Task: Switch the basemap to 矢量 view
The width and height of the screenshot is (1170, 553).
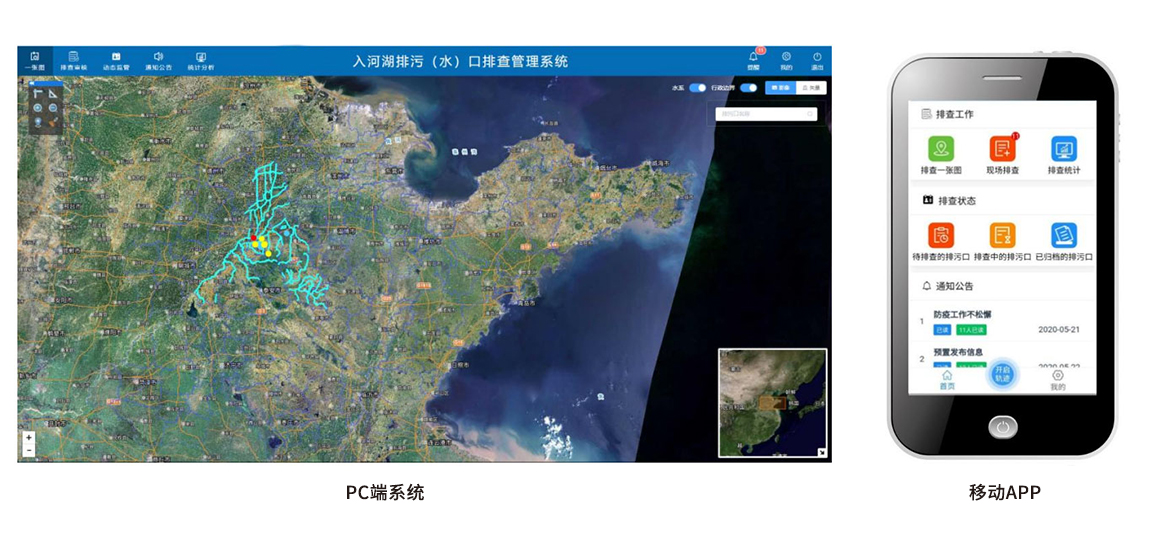Action: pyautogui.click(x=811, y=88)
